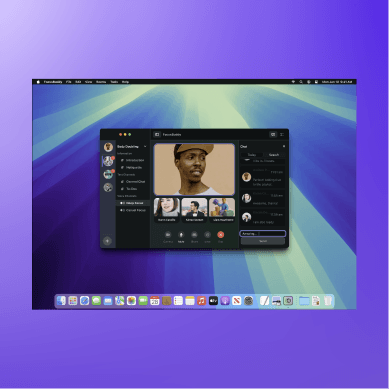Expand the server name dropdown chevron
Viewport: 389px width, 389px height.
click(145, 146)
